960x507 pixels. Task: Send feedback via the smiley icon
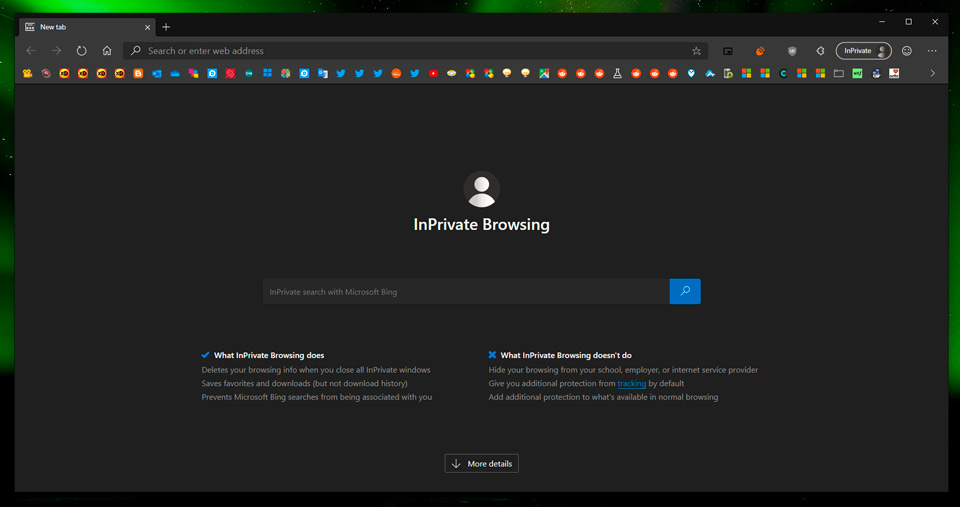(907, 51)
